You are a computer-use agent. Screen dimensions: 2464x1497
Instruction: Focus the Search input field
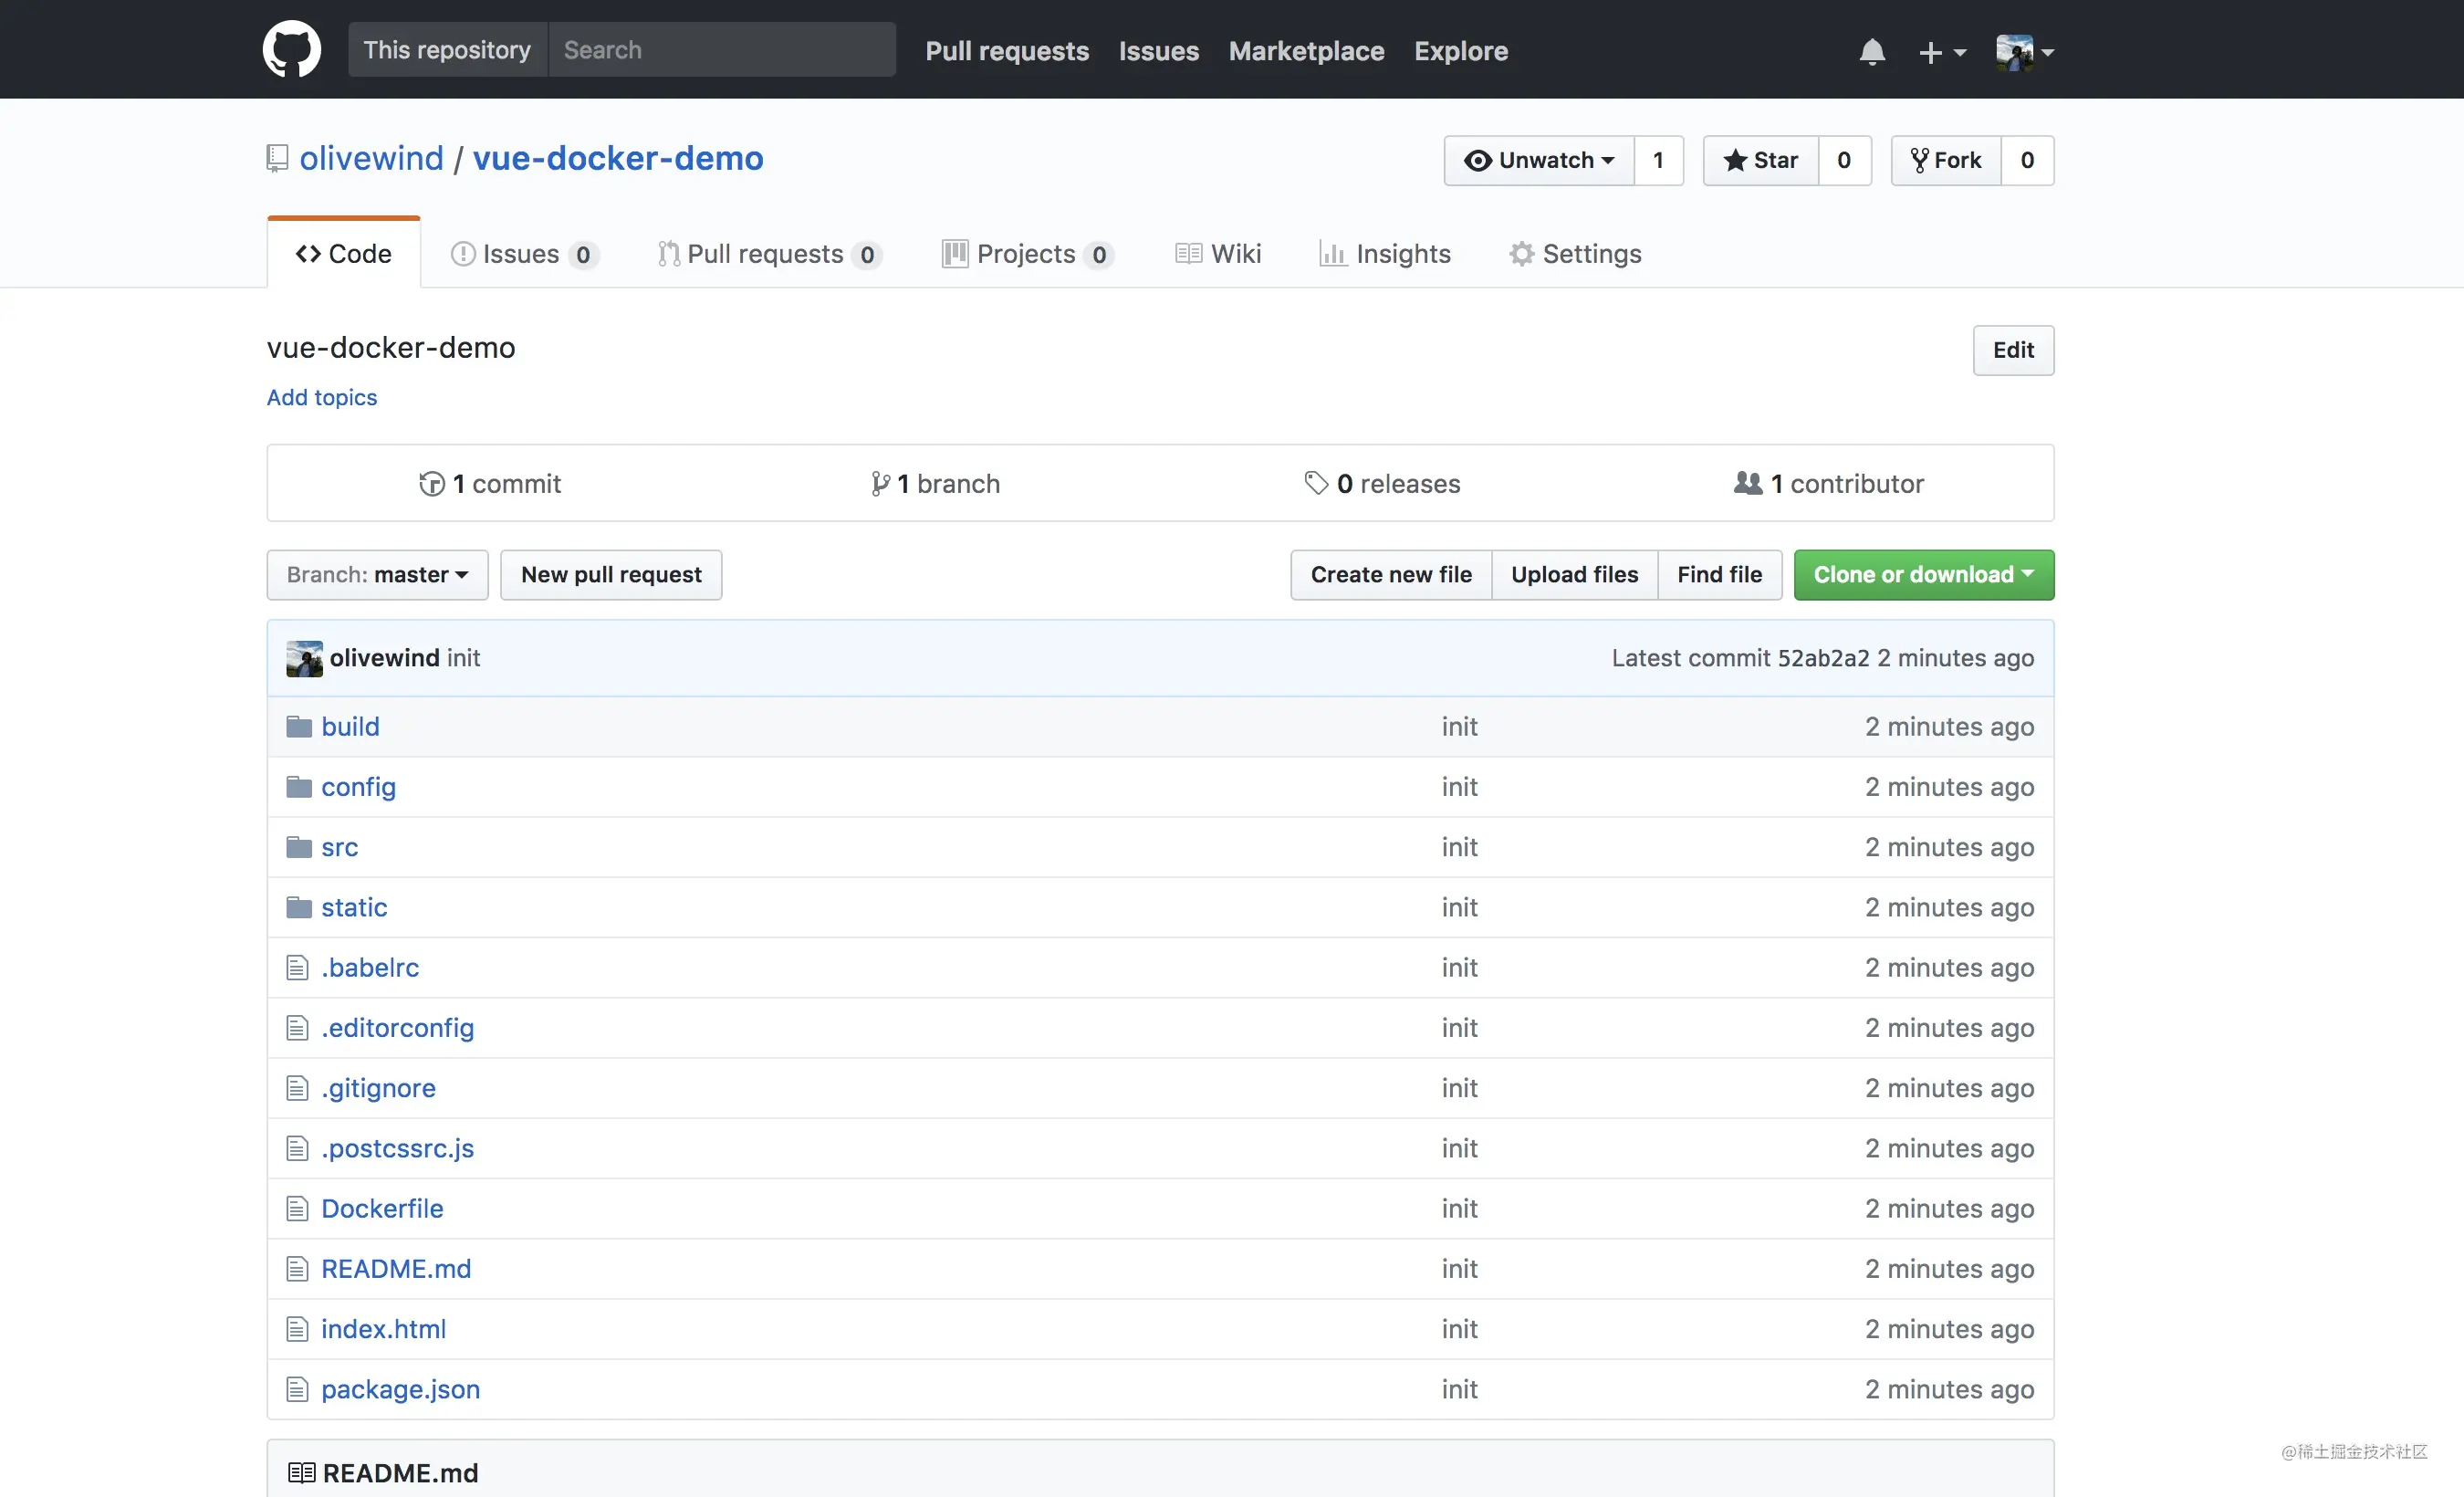(x=721, y=49)
